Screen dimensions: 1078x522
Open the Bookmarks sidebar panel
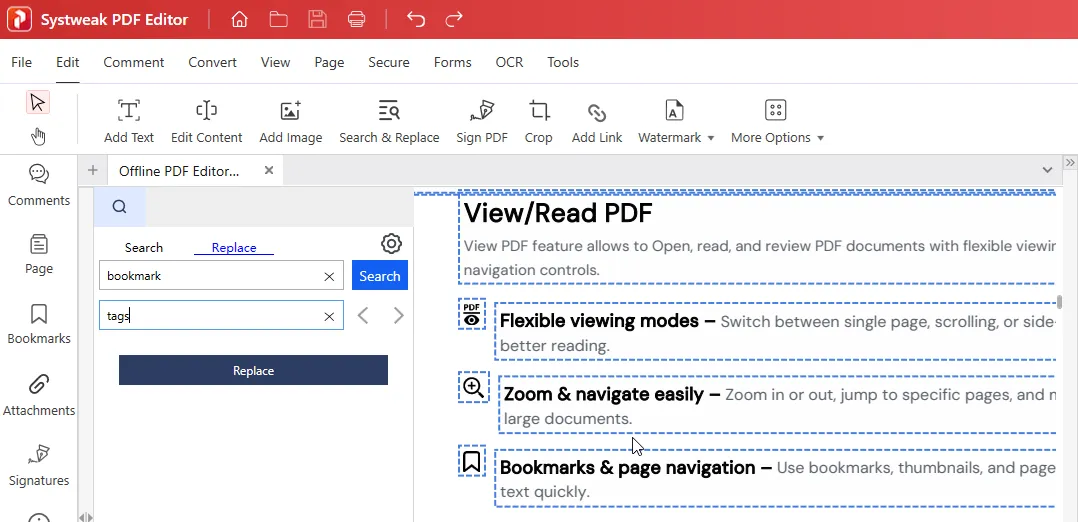point(39,324)
